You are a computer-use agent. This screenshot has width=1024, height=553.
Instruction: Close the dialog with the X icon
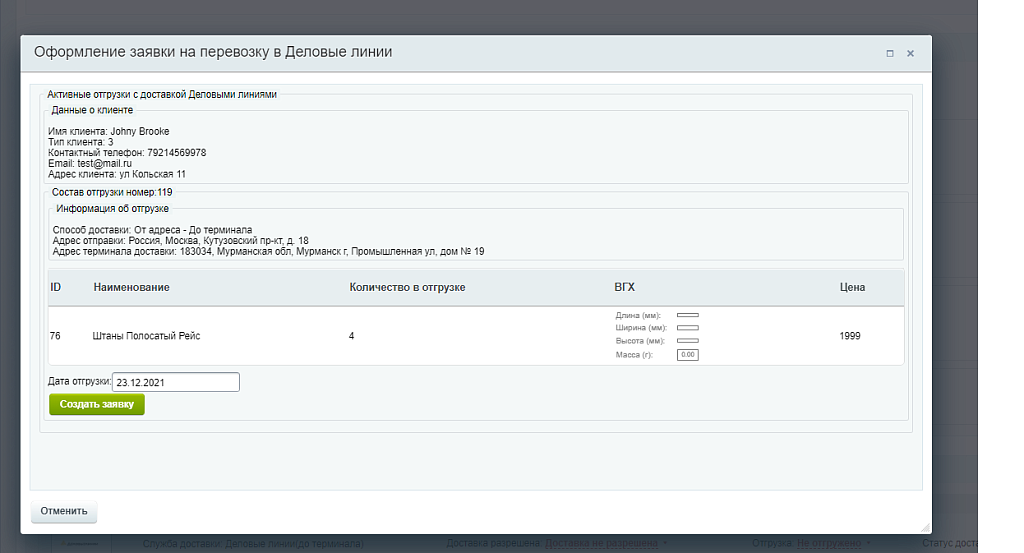[910, 54]
